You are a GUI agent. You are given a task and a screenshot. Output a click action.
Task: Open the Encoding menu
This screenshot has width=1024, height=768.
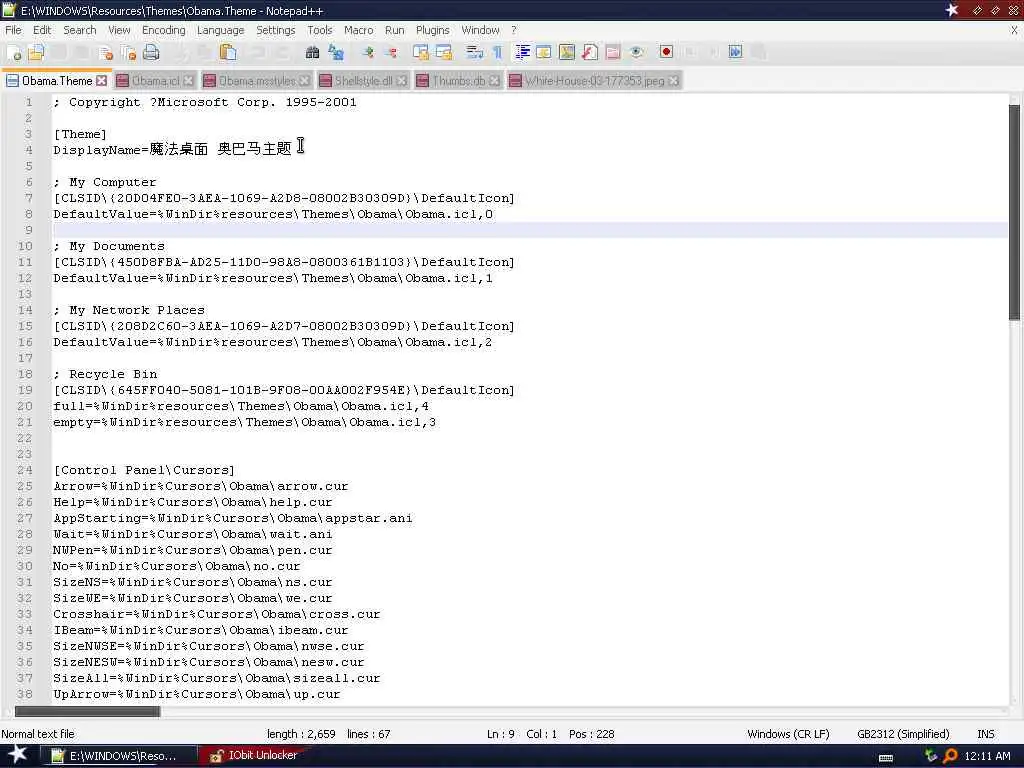tap(163, 30)
